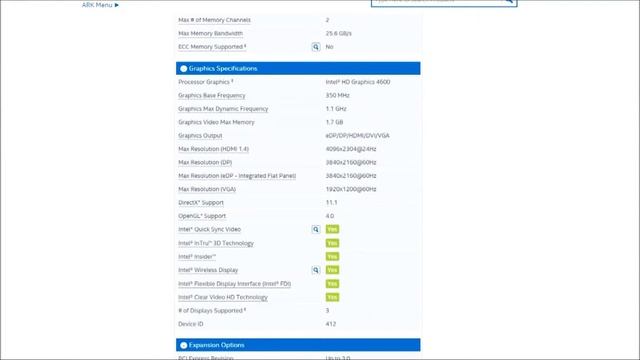This screenshot has height=360, width=640.
Task: Click the Yes badge for Intel Quick Sync Video
Action: coord(332,229)
